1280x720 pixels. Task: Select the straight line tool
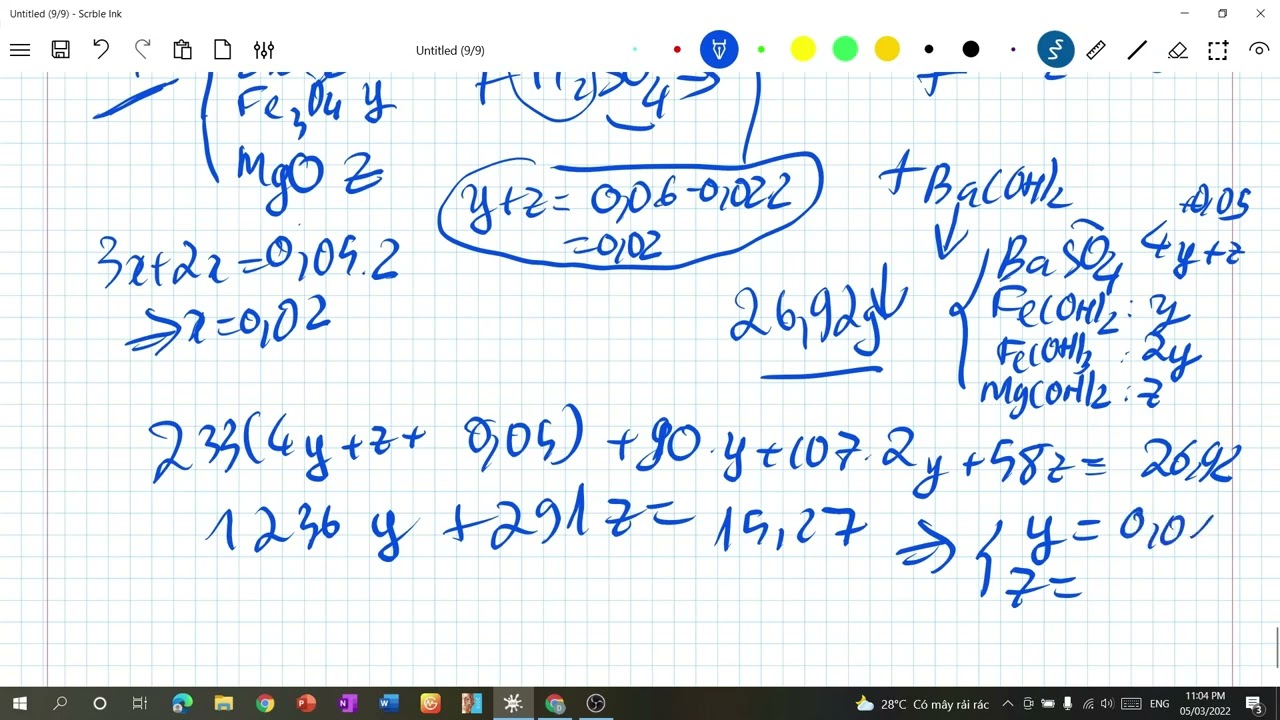tap(1137, 50)
